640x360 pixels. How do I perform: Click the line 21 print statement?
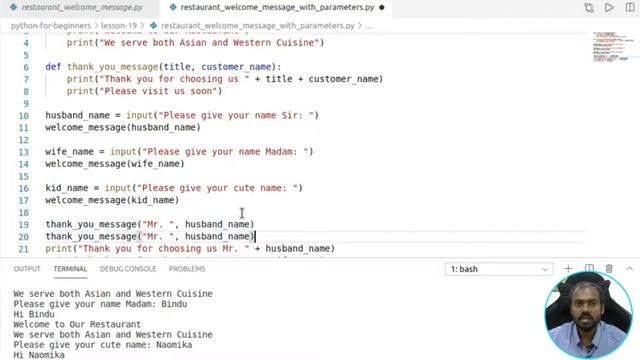point(190,248)
